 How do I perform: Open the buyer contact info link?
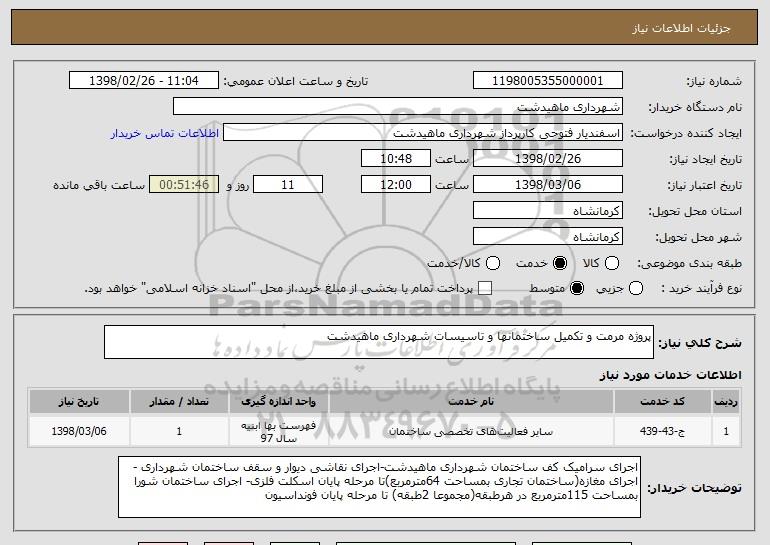pos(165,133)
